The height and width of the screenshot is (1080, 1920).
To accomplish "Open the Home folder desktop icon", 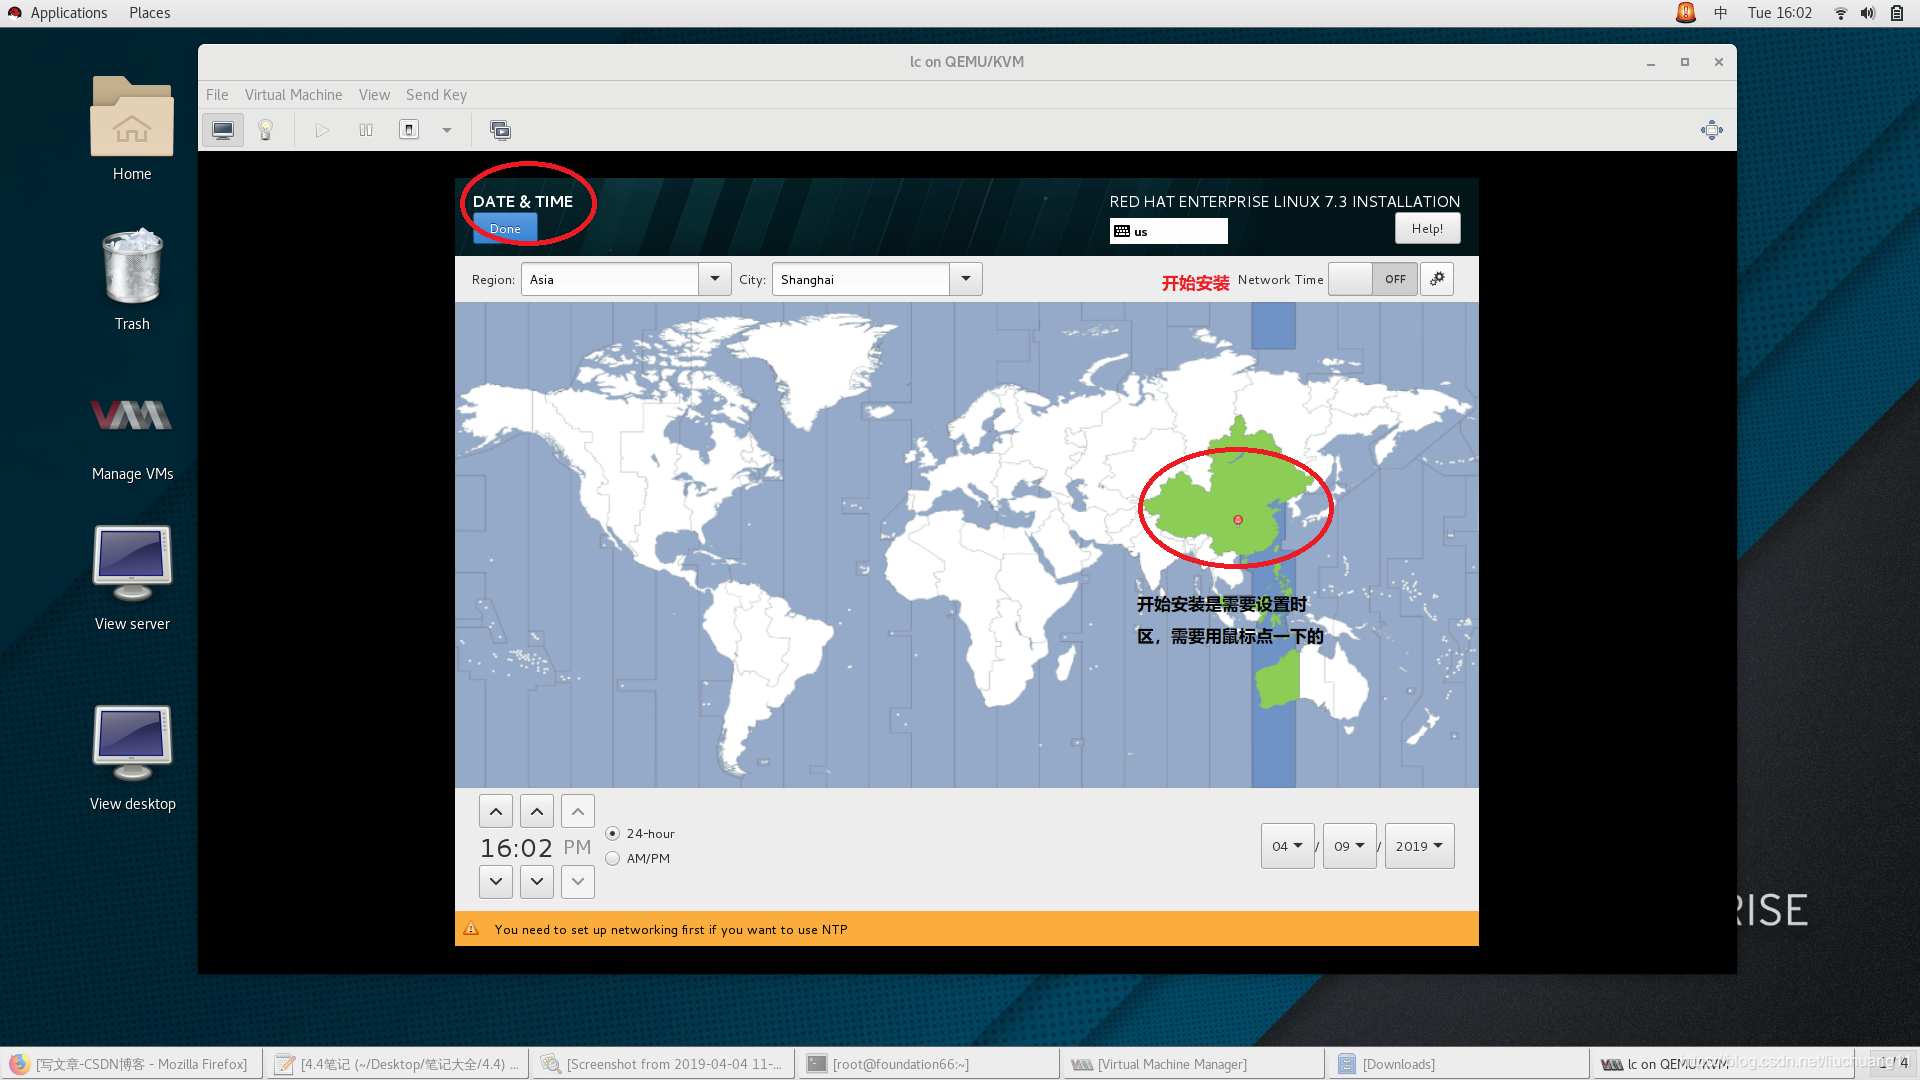I will click(132, 129).
